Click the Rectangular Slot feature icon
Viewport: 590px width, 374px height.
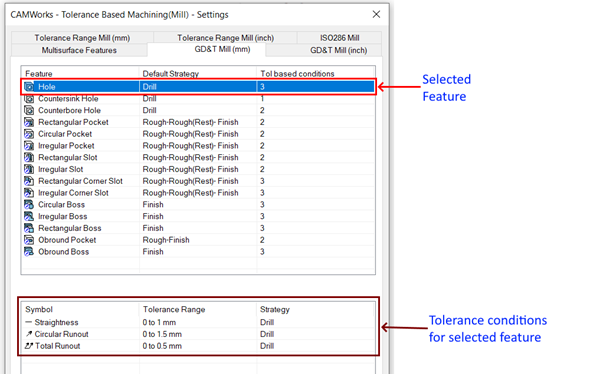click(29, 157)
